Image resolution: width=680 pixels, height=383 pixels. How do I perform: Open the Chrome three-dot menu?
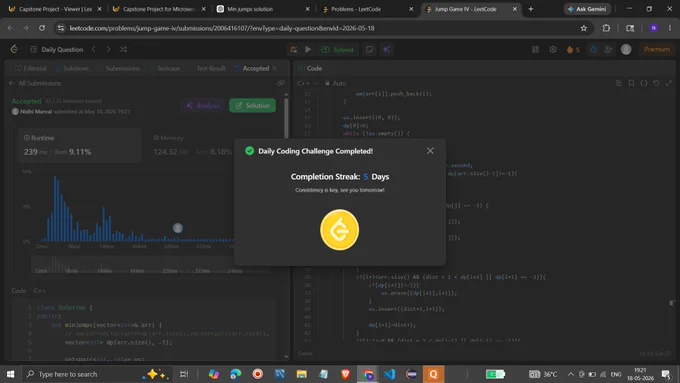pyautogui.click(x=670, y=28)
